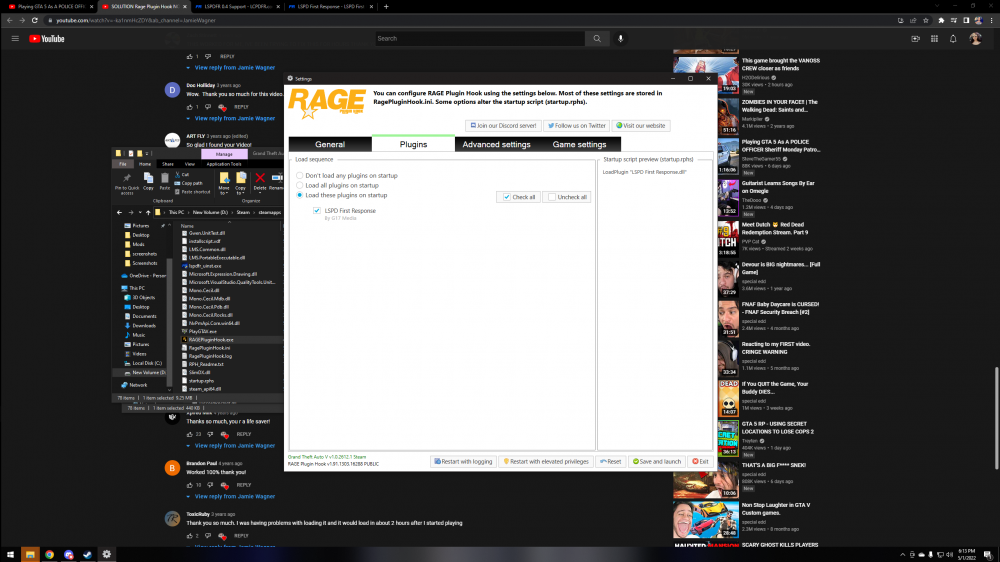Click the Exit button in RAGE settings

(x=700, y=461)
